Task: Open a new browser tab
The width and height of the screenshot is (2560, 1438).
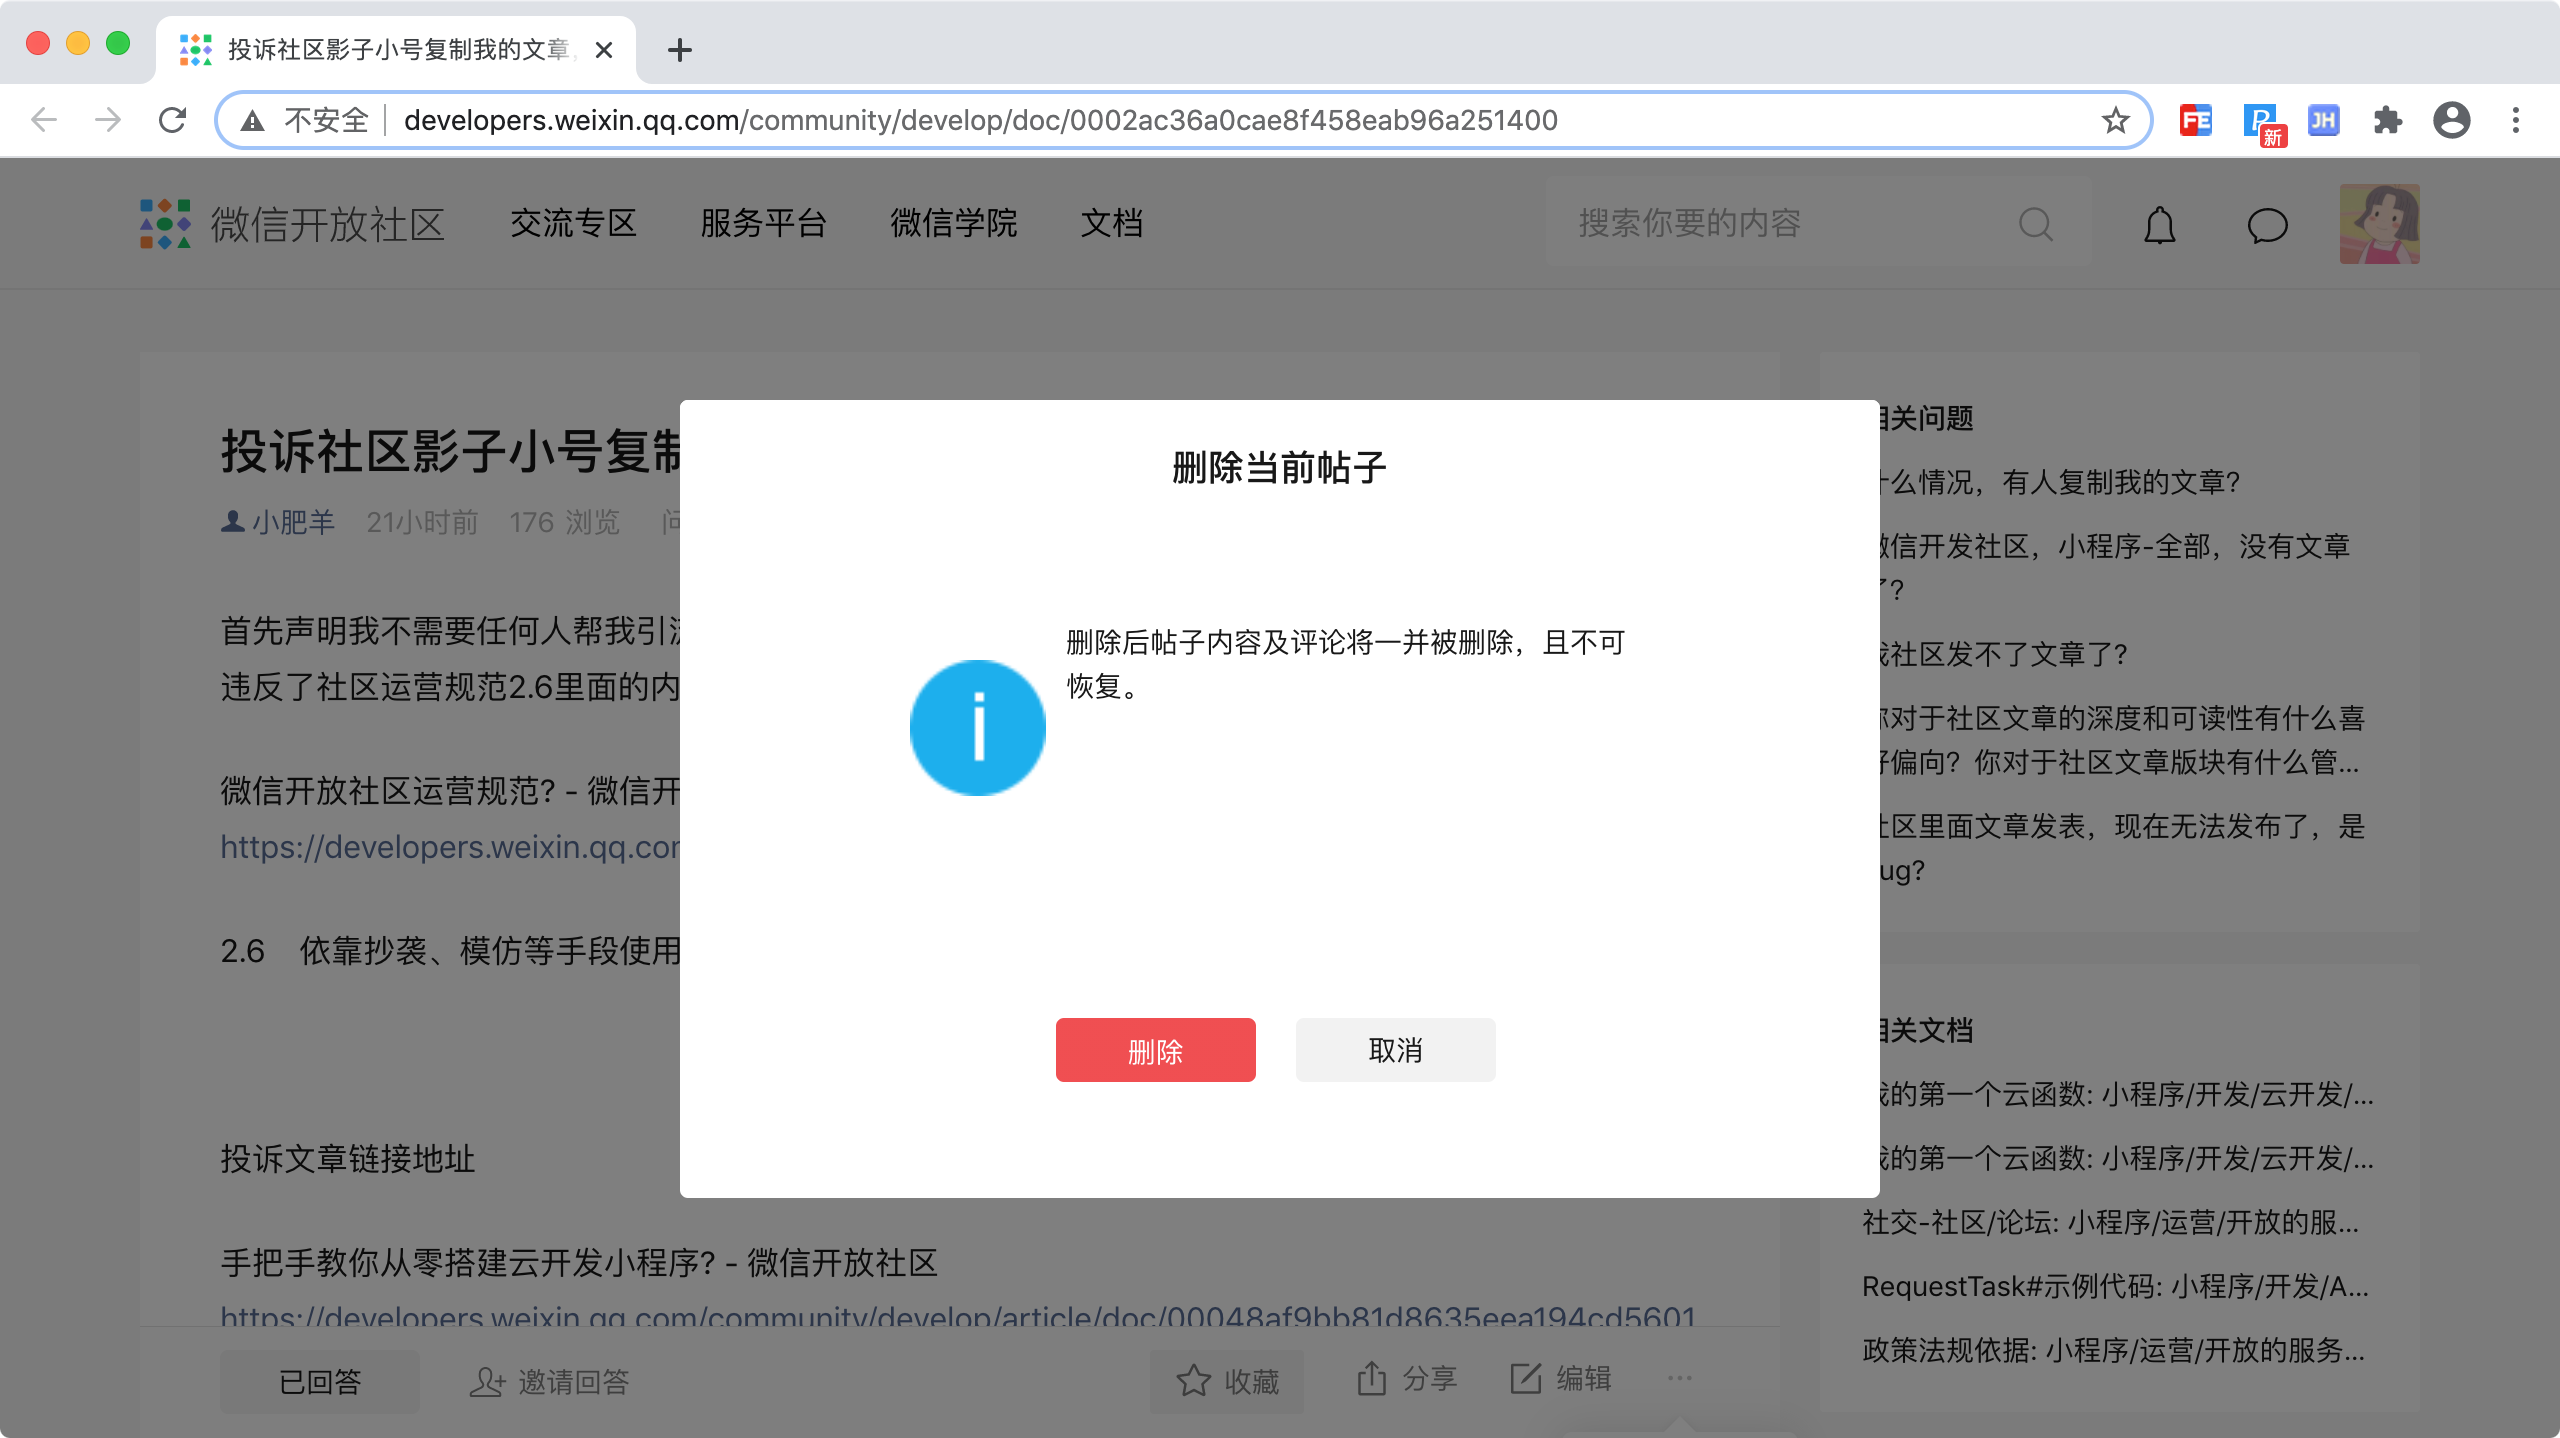Action: point(680,50)
